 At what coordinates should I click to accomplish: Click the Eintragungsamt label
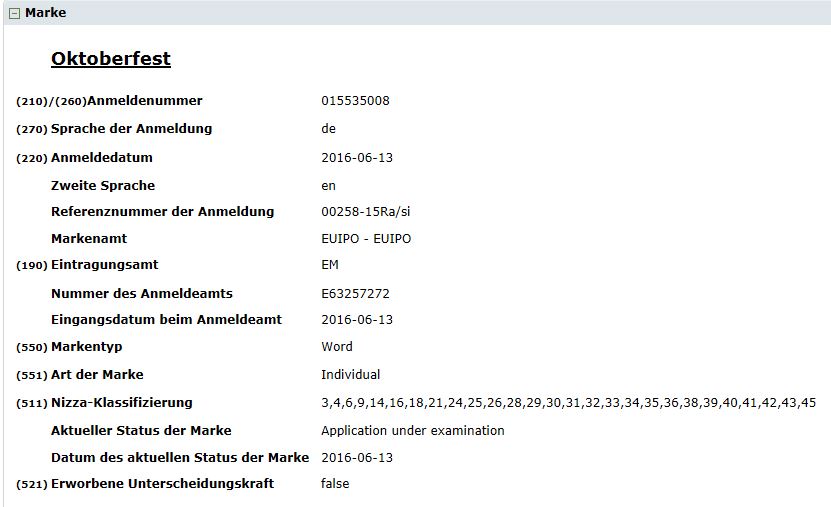[104, 265]
